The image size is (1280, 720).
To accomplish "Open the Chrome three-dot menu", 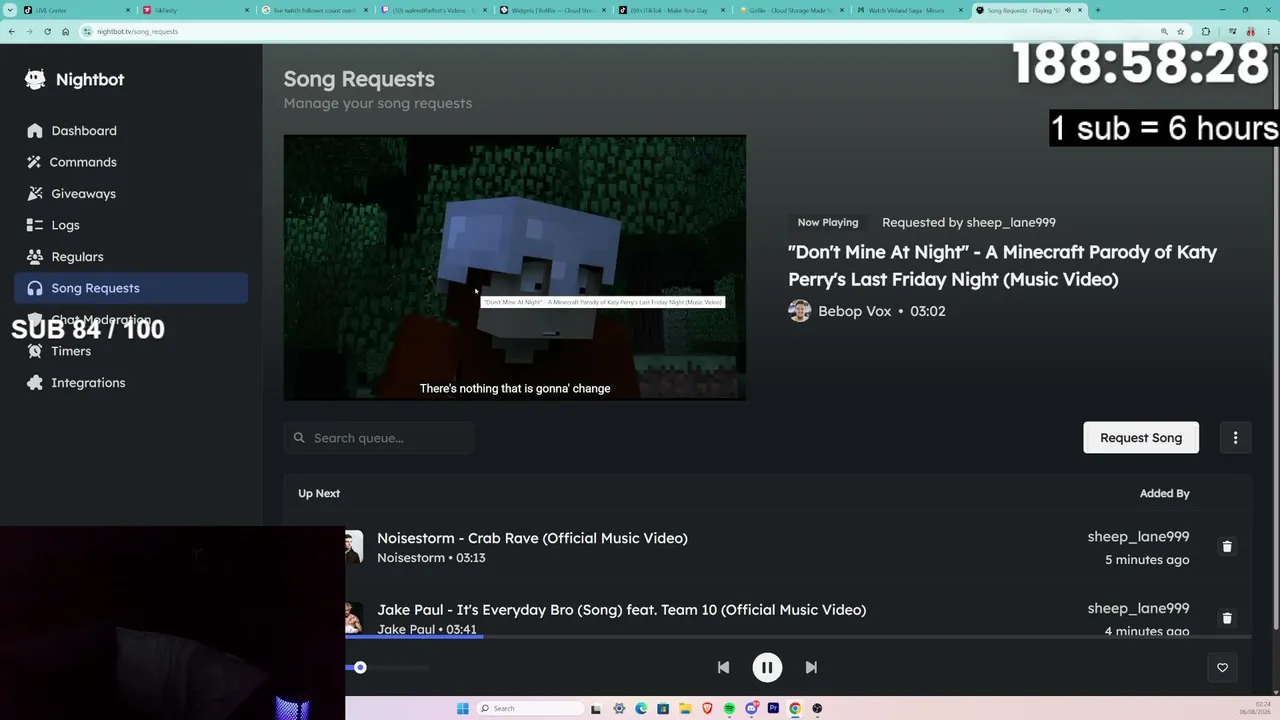I will click(x=1268, y=31).
